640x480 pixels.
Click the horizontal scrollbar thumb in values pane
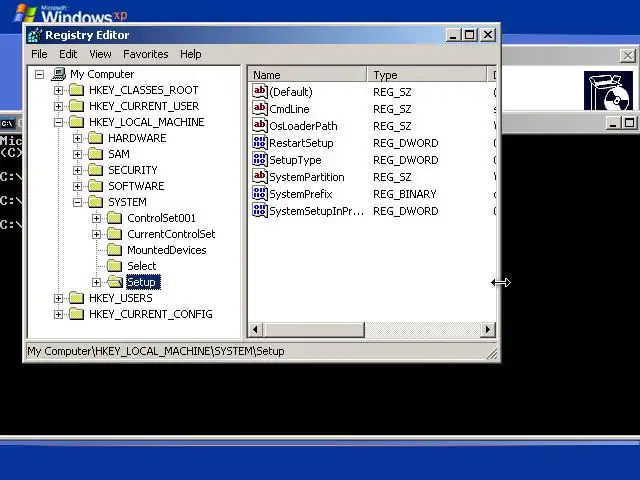313,329
